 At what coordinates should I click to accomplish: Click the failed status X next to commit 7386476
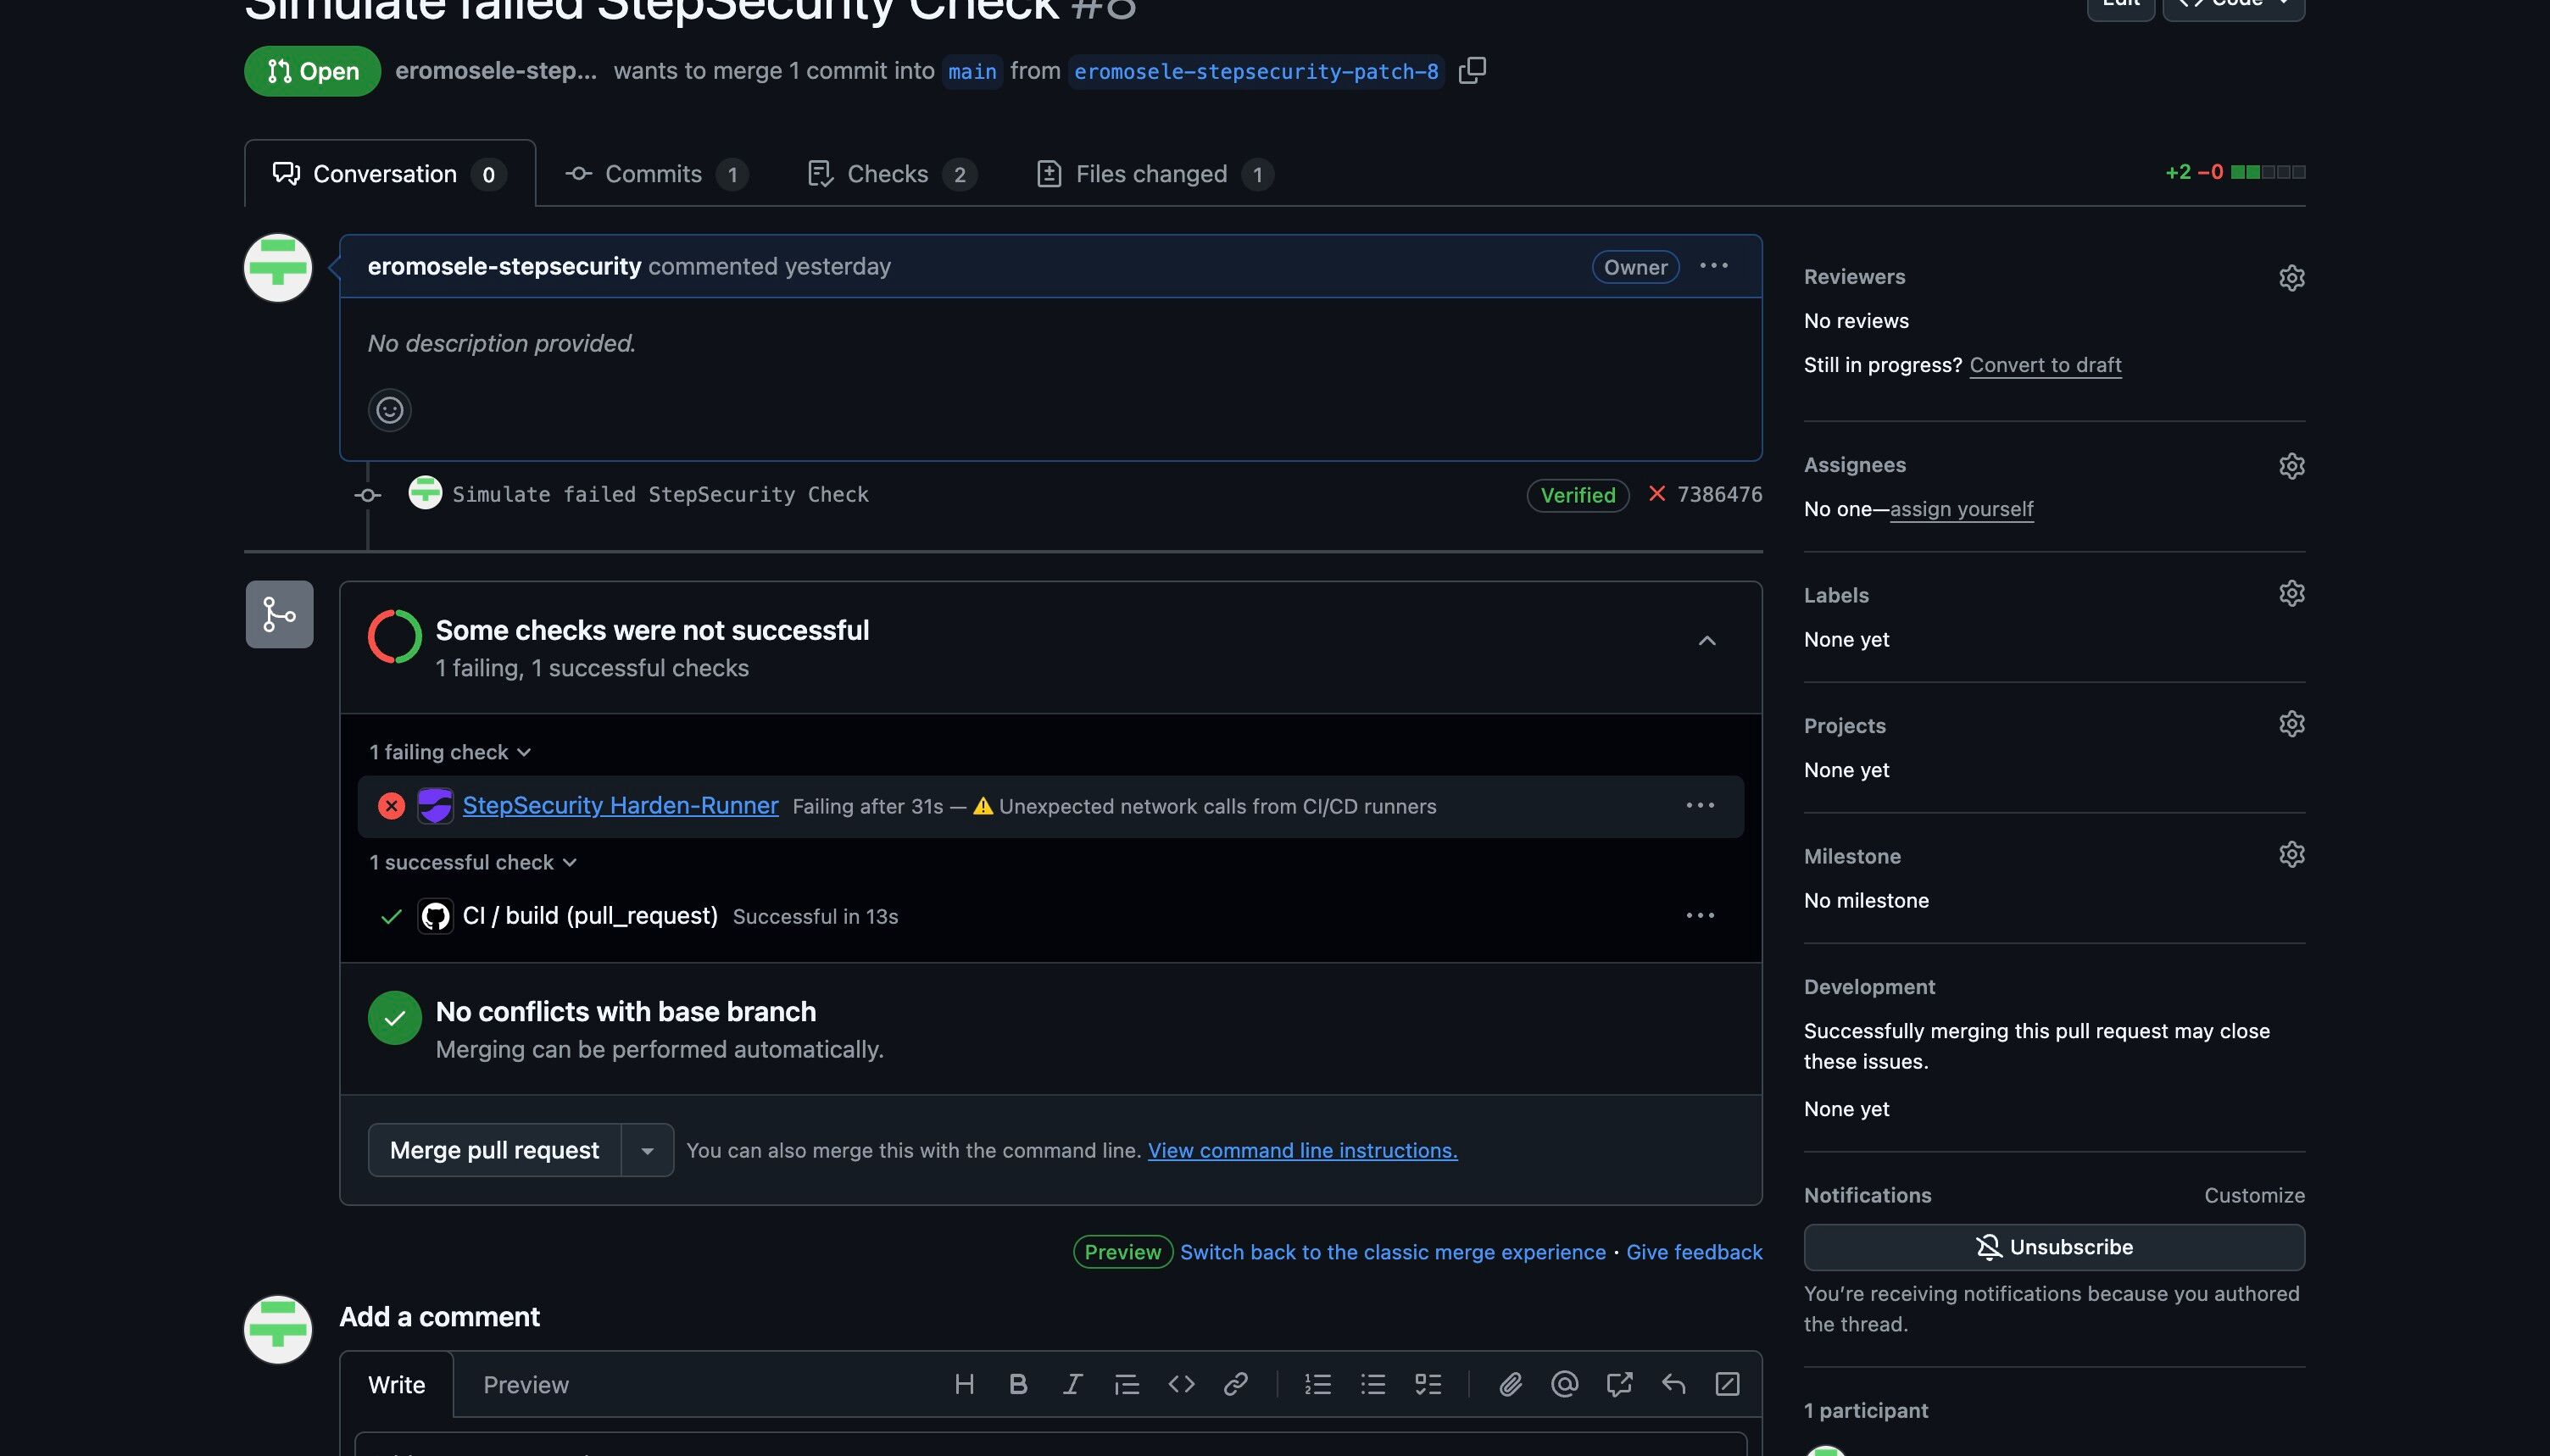[1657, 494]
